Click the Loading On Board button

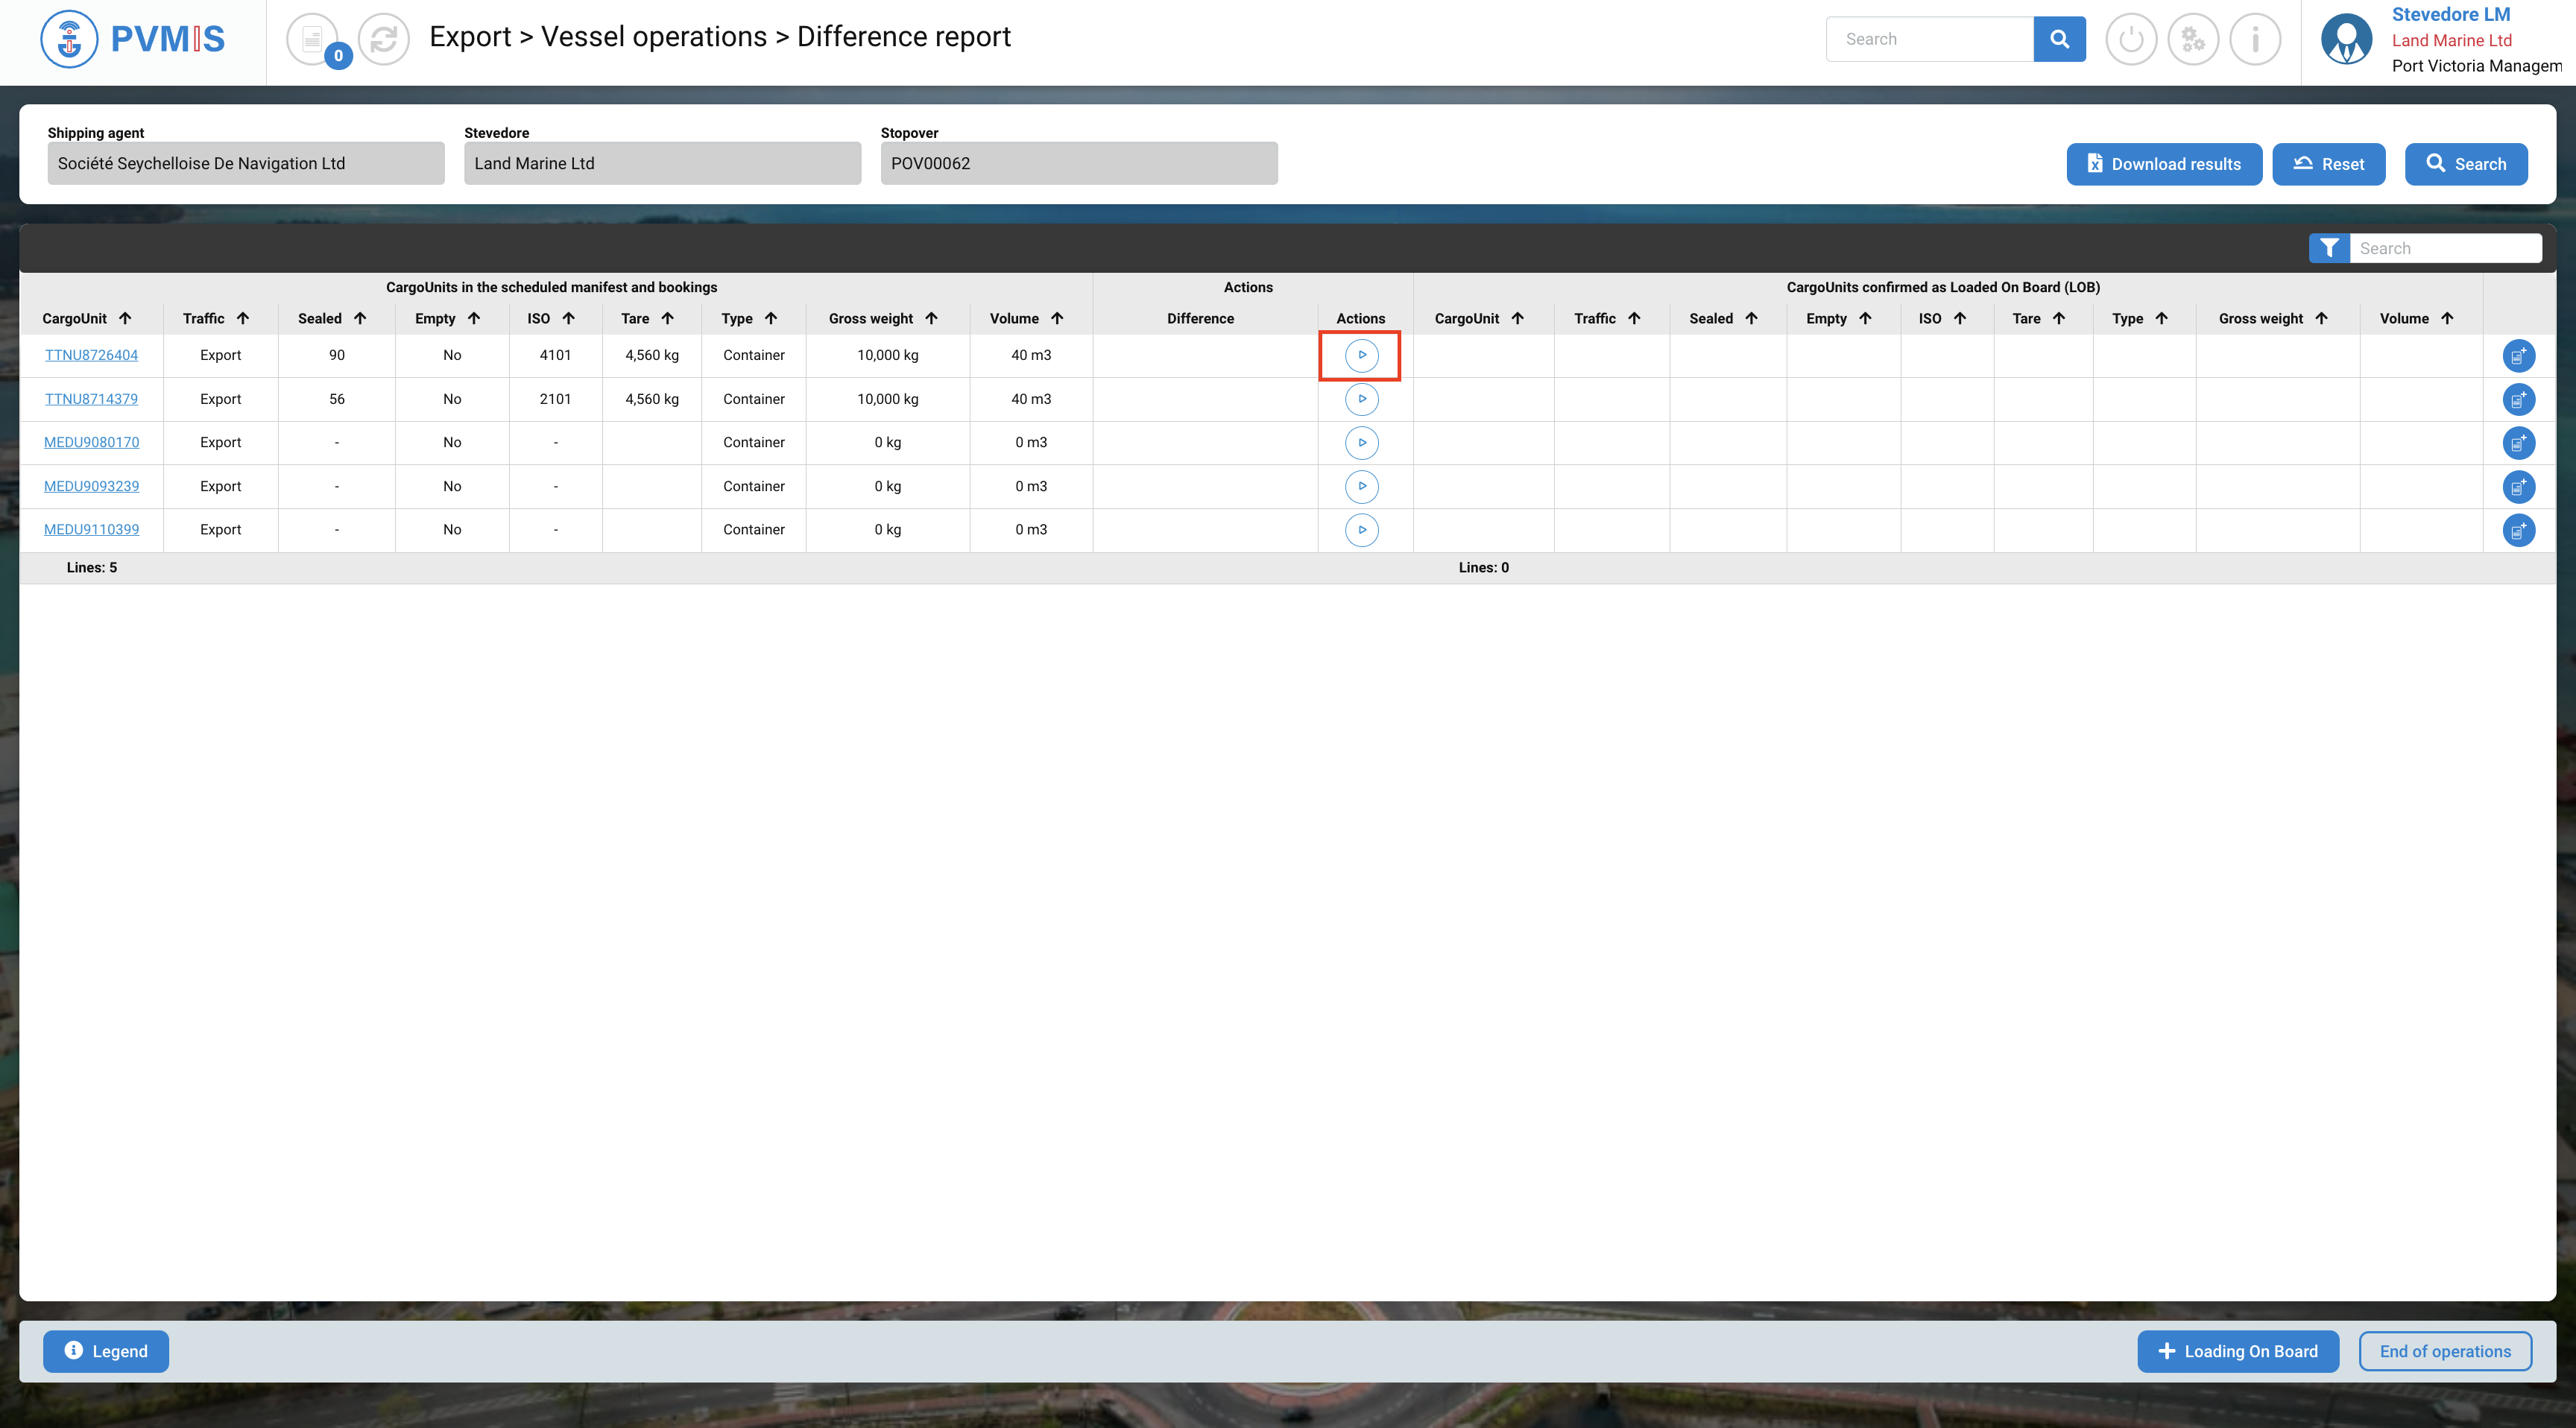pos(2237,1351)
